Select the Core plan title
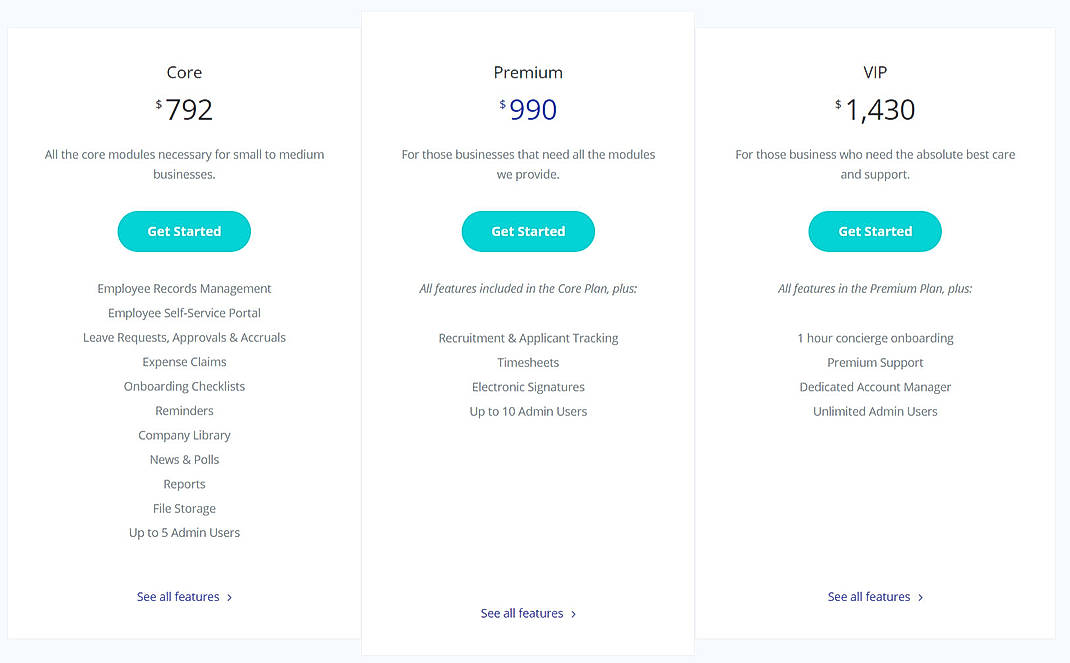 coord(184,72)
